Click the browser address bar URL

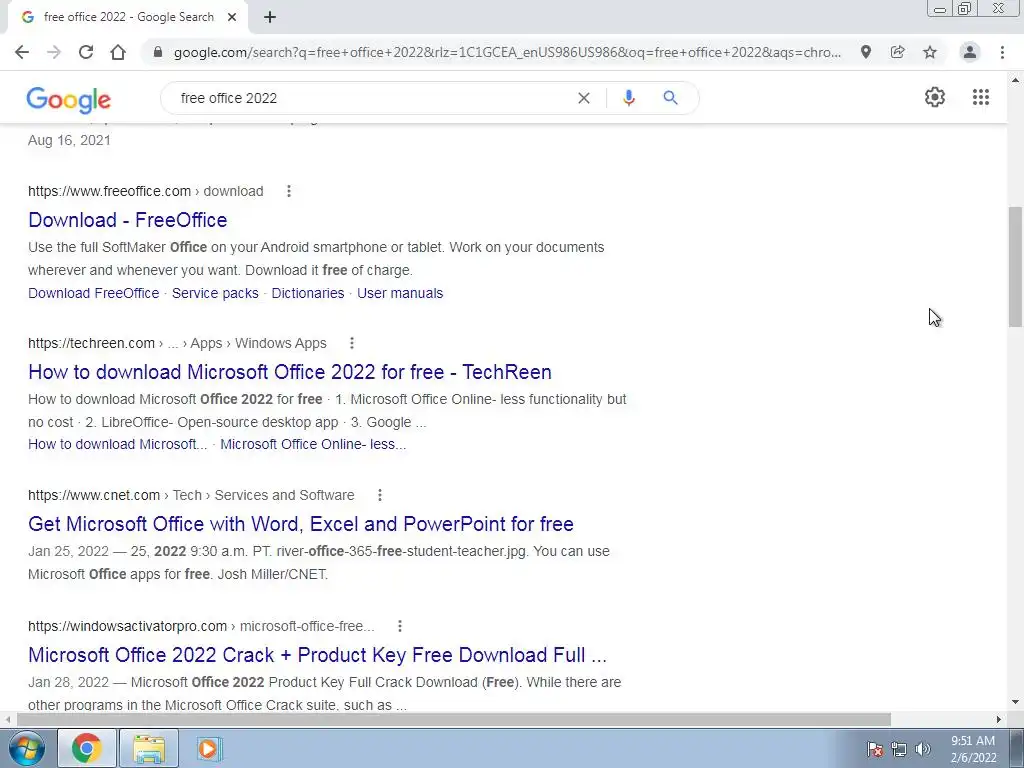(x=507, y=52)
